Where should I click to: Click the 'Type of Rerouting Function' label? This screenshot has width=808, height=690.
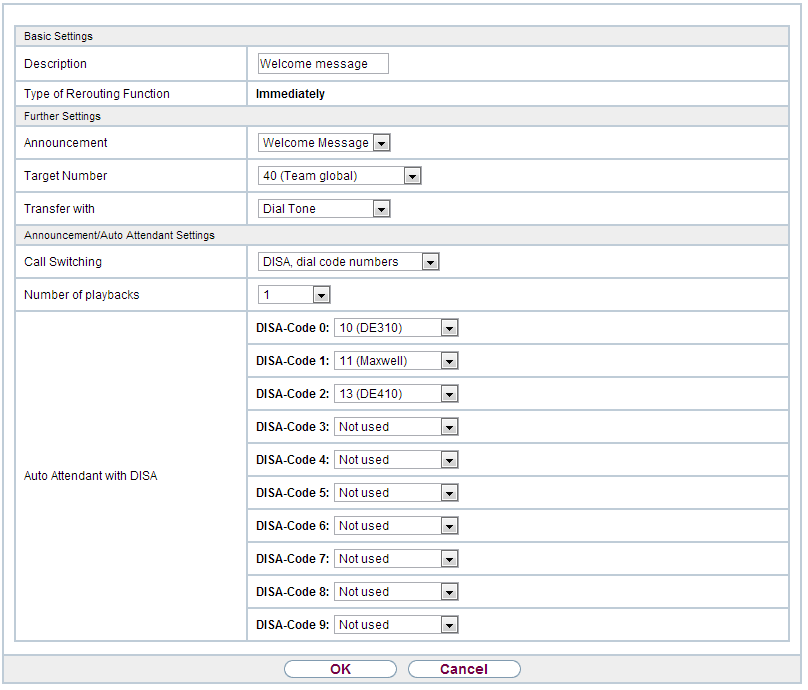97,94
